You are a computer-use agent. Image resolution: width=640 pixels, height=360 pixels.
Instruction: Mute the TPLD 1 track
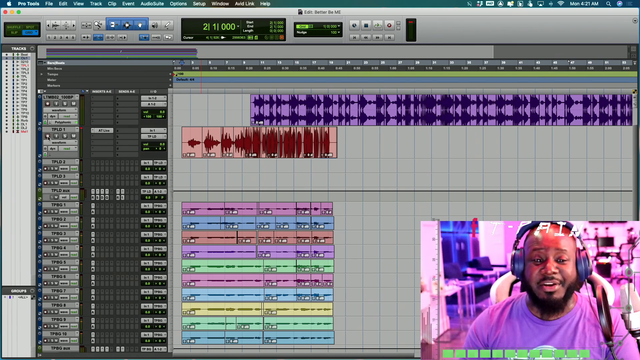(x=73, y=136)
